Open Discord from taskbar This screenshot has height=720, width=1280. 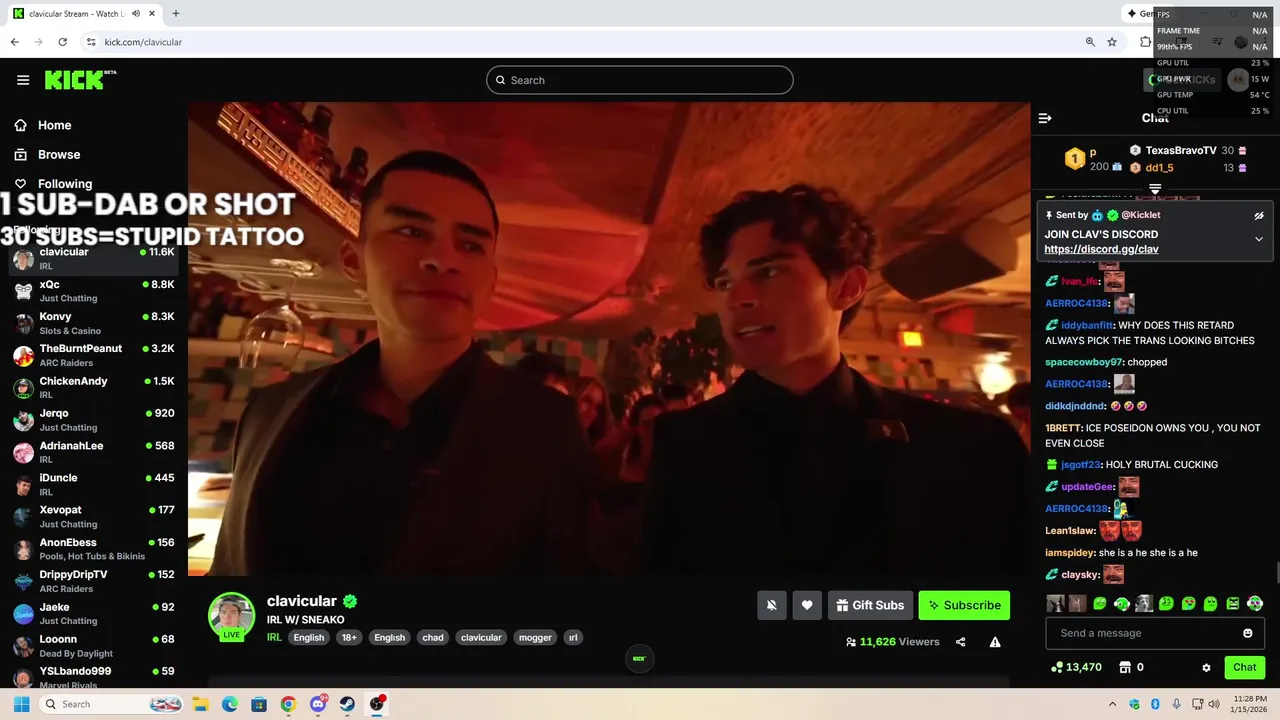318,704
